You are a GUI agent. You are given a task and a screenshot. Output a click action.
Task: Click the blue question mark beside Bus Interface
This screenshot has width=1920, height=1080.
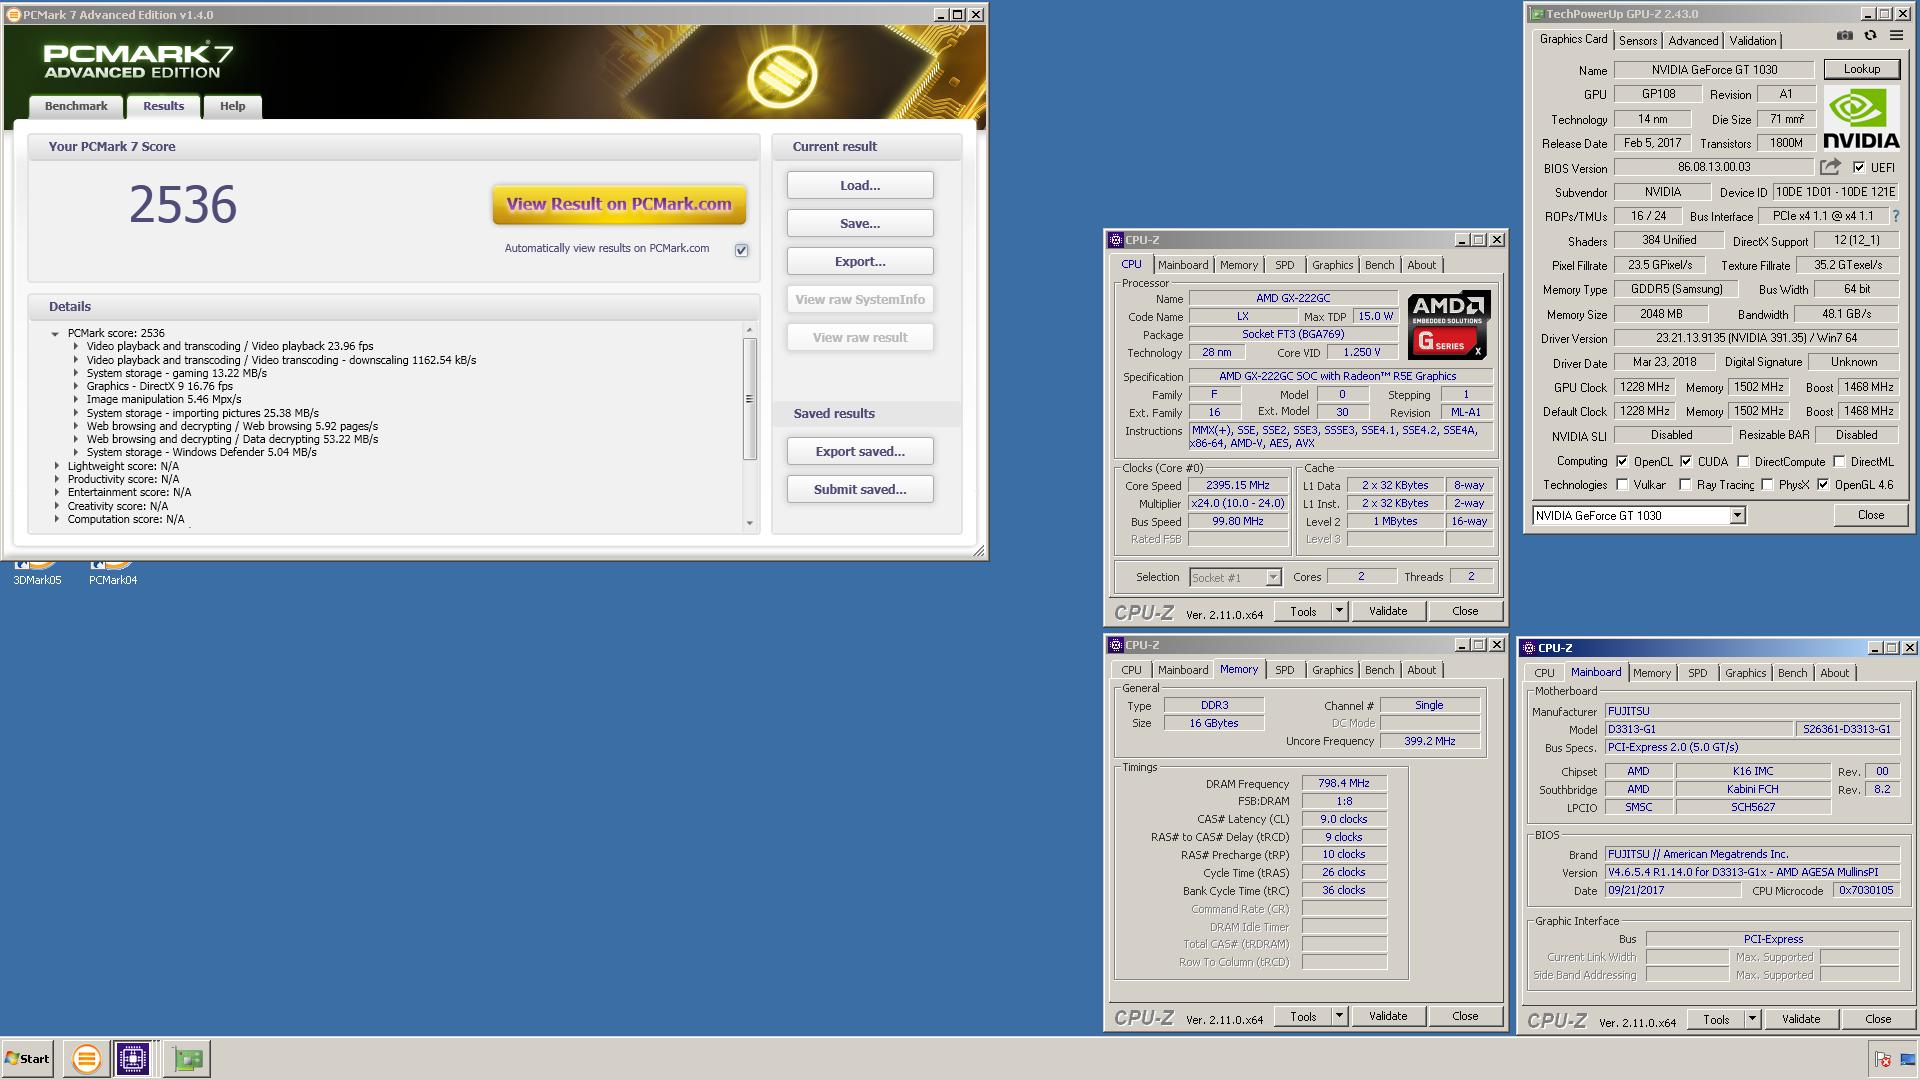coord(1896,216)
